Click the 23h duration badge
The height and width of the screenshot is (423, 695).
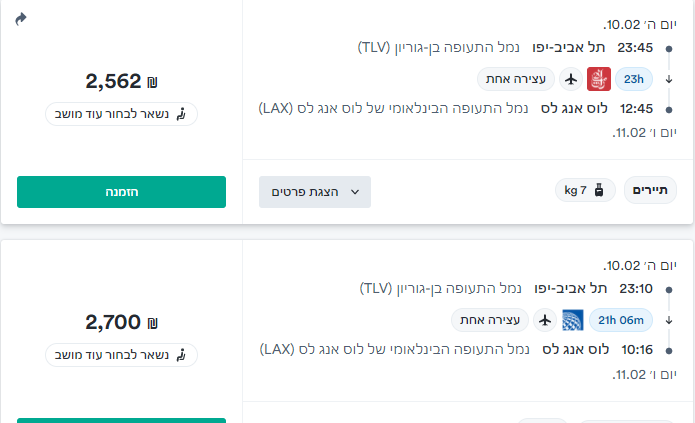pos(633,78)
